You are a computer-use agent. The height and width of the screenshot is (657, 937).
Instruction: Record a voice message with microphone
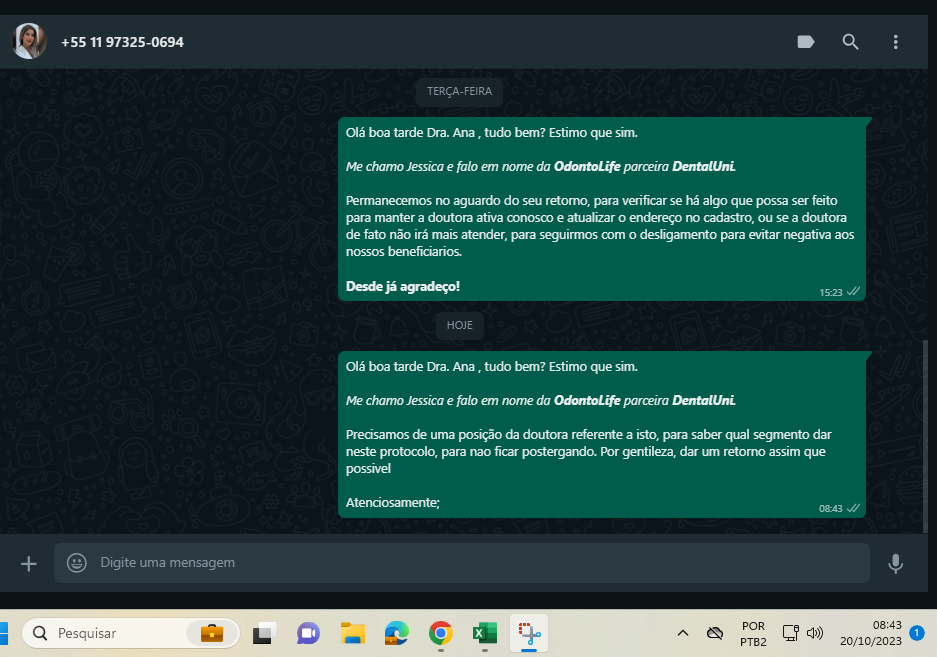tap(895, 563)
